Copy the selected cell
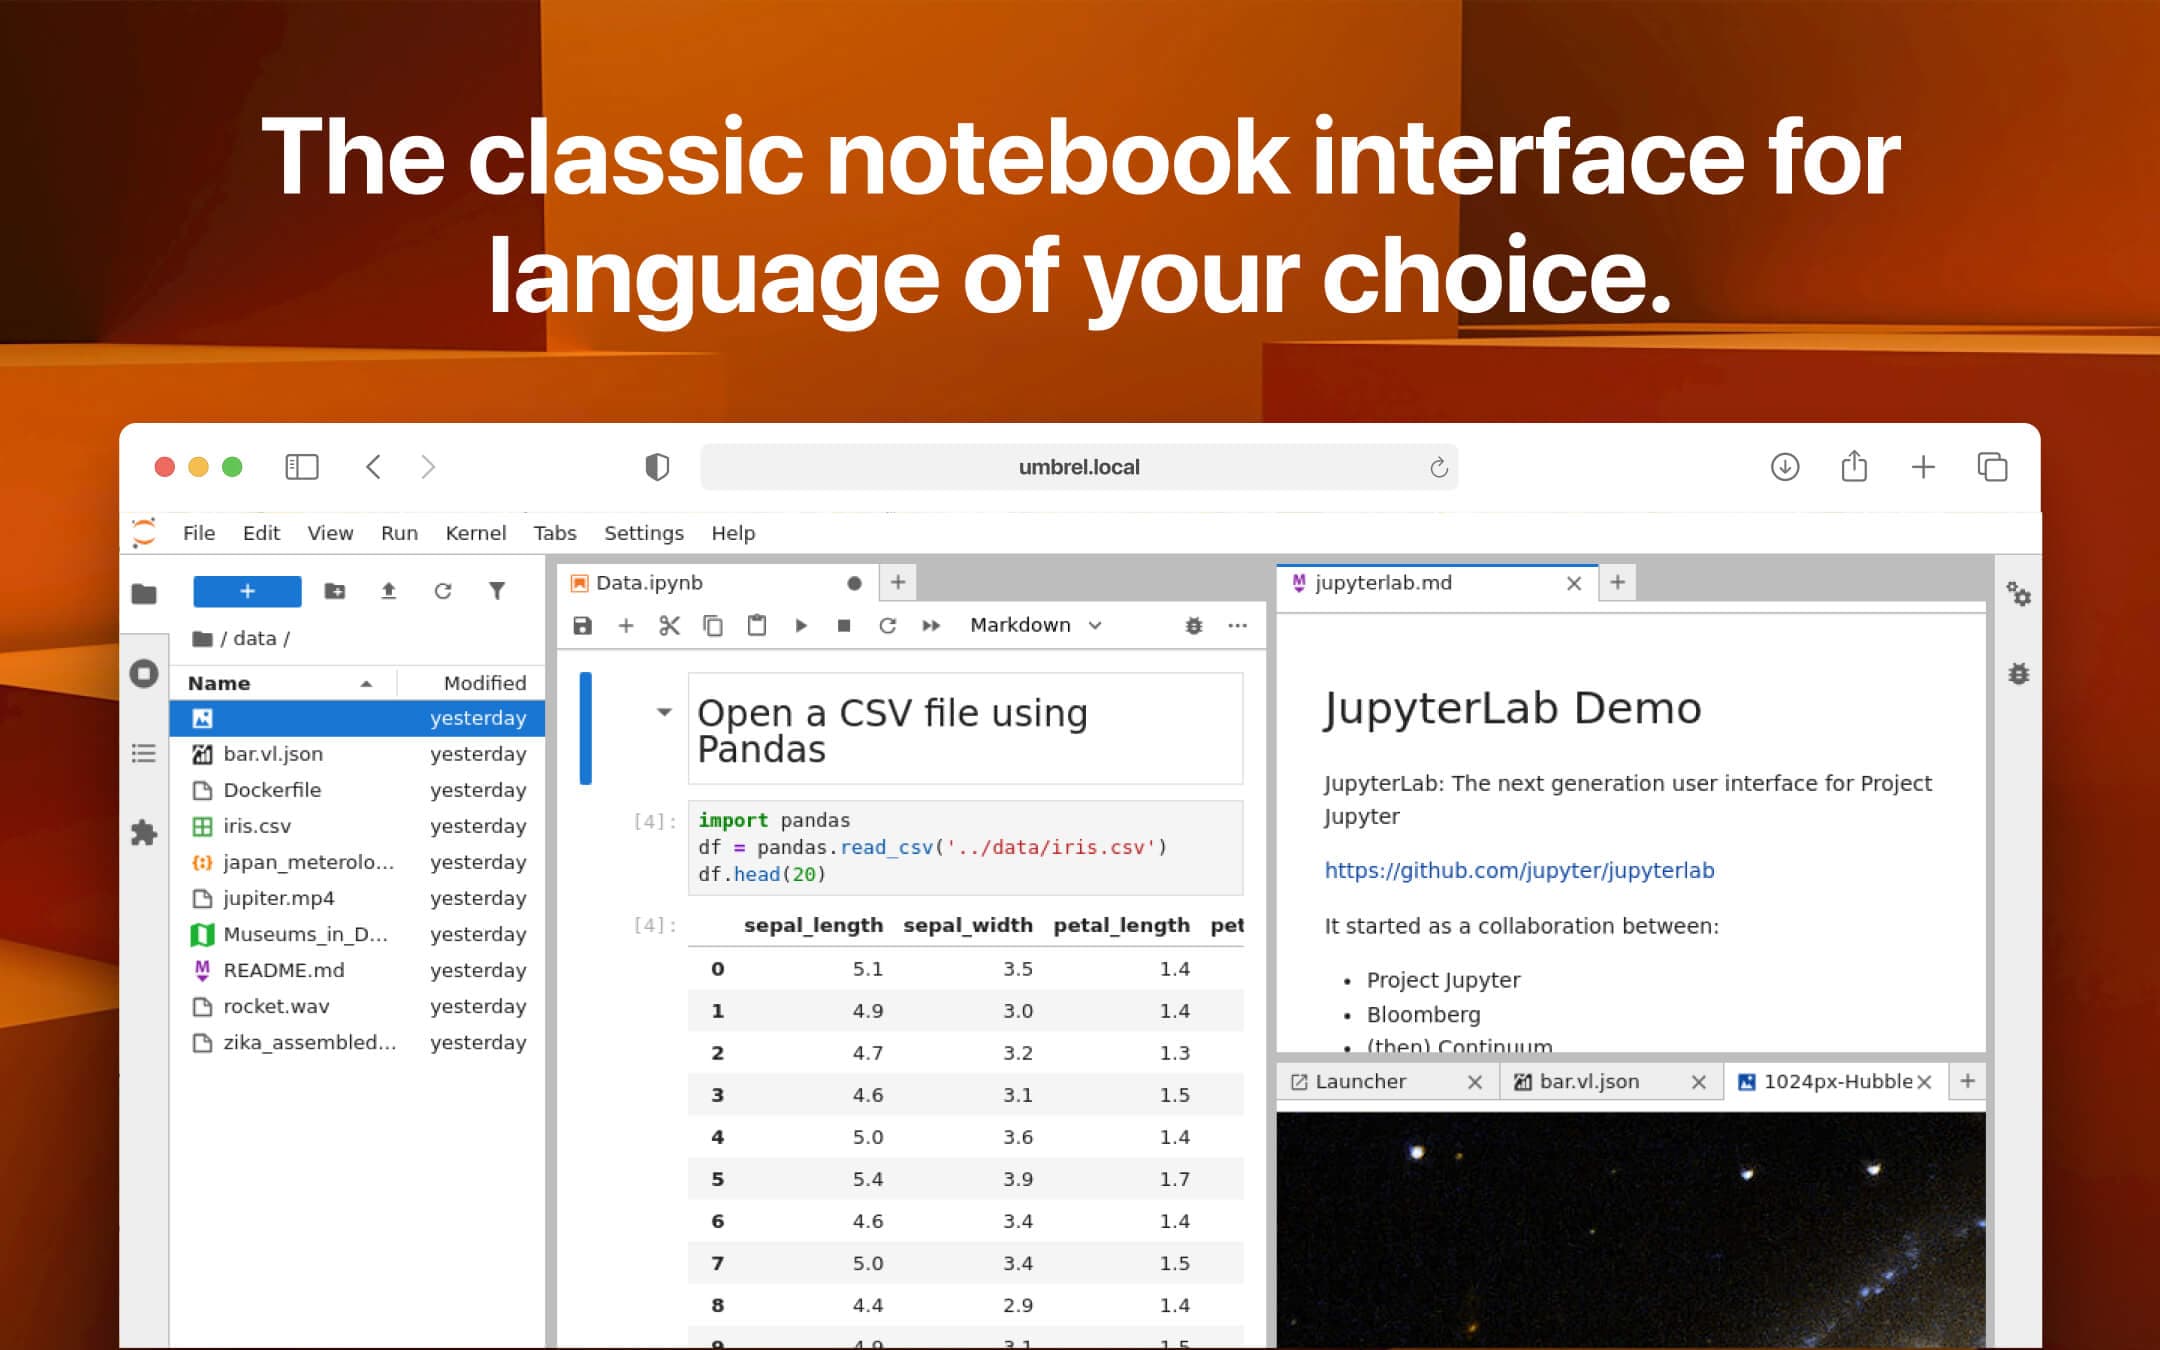This screenshot has width=2160, height=1350. tap(713, 624)
